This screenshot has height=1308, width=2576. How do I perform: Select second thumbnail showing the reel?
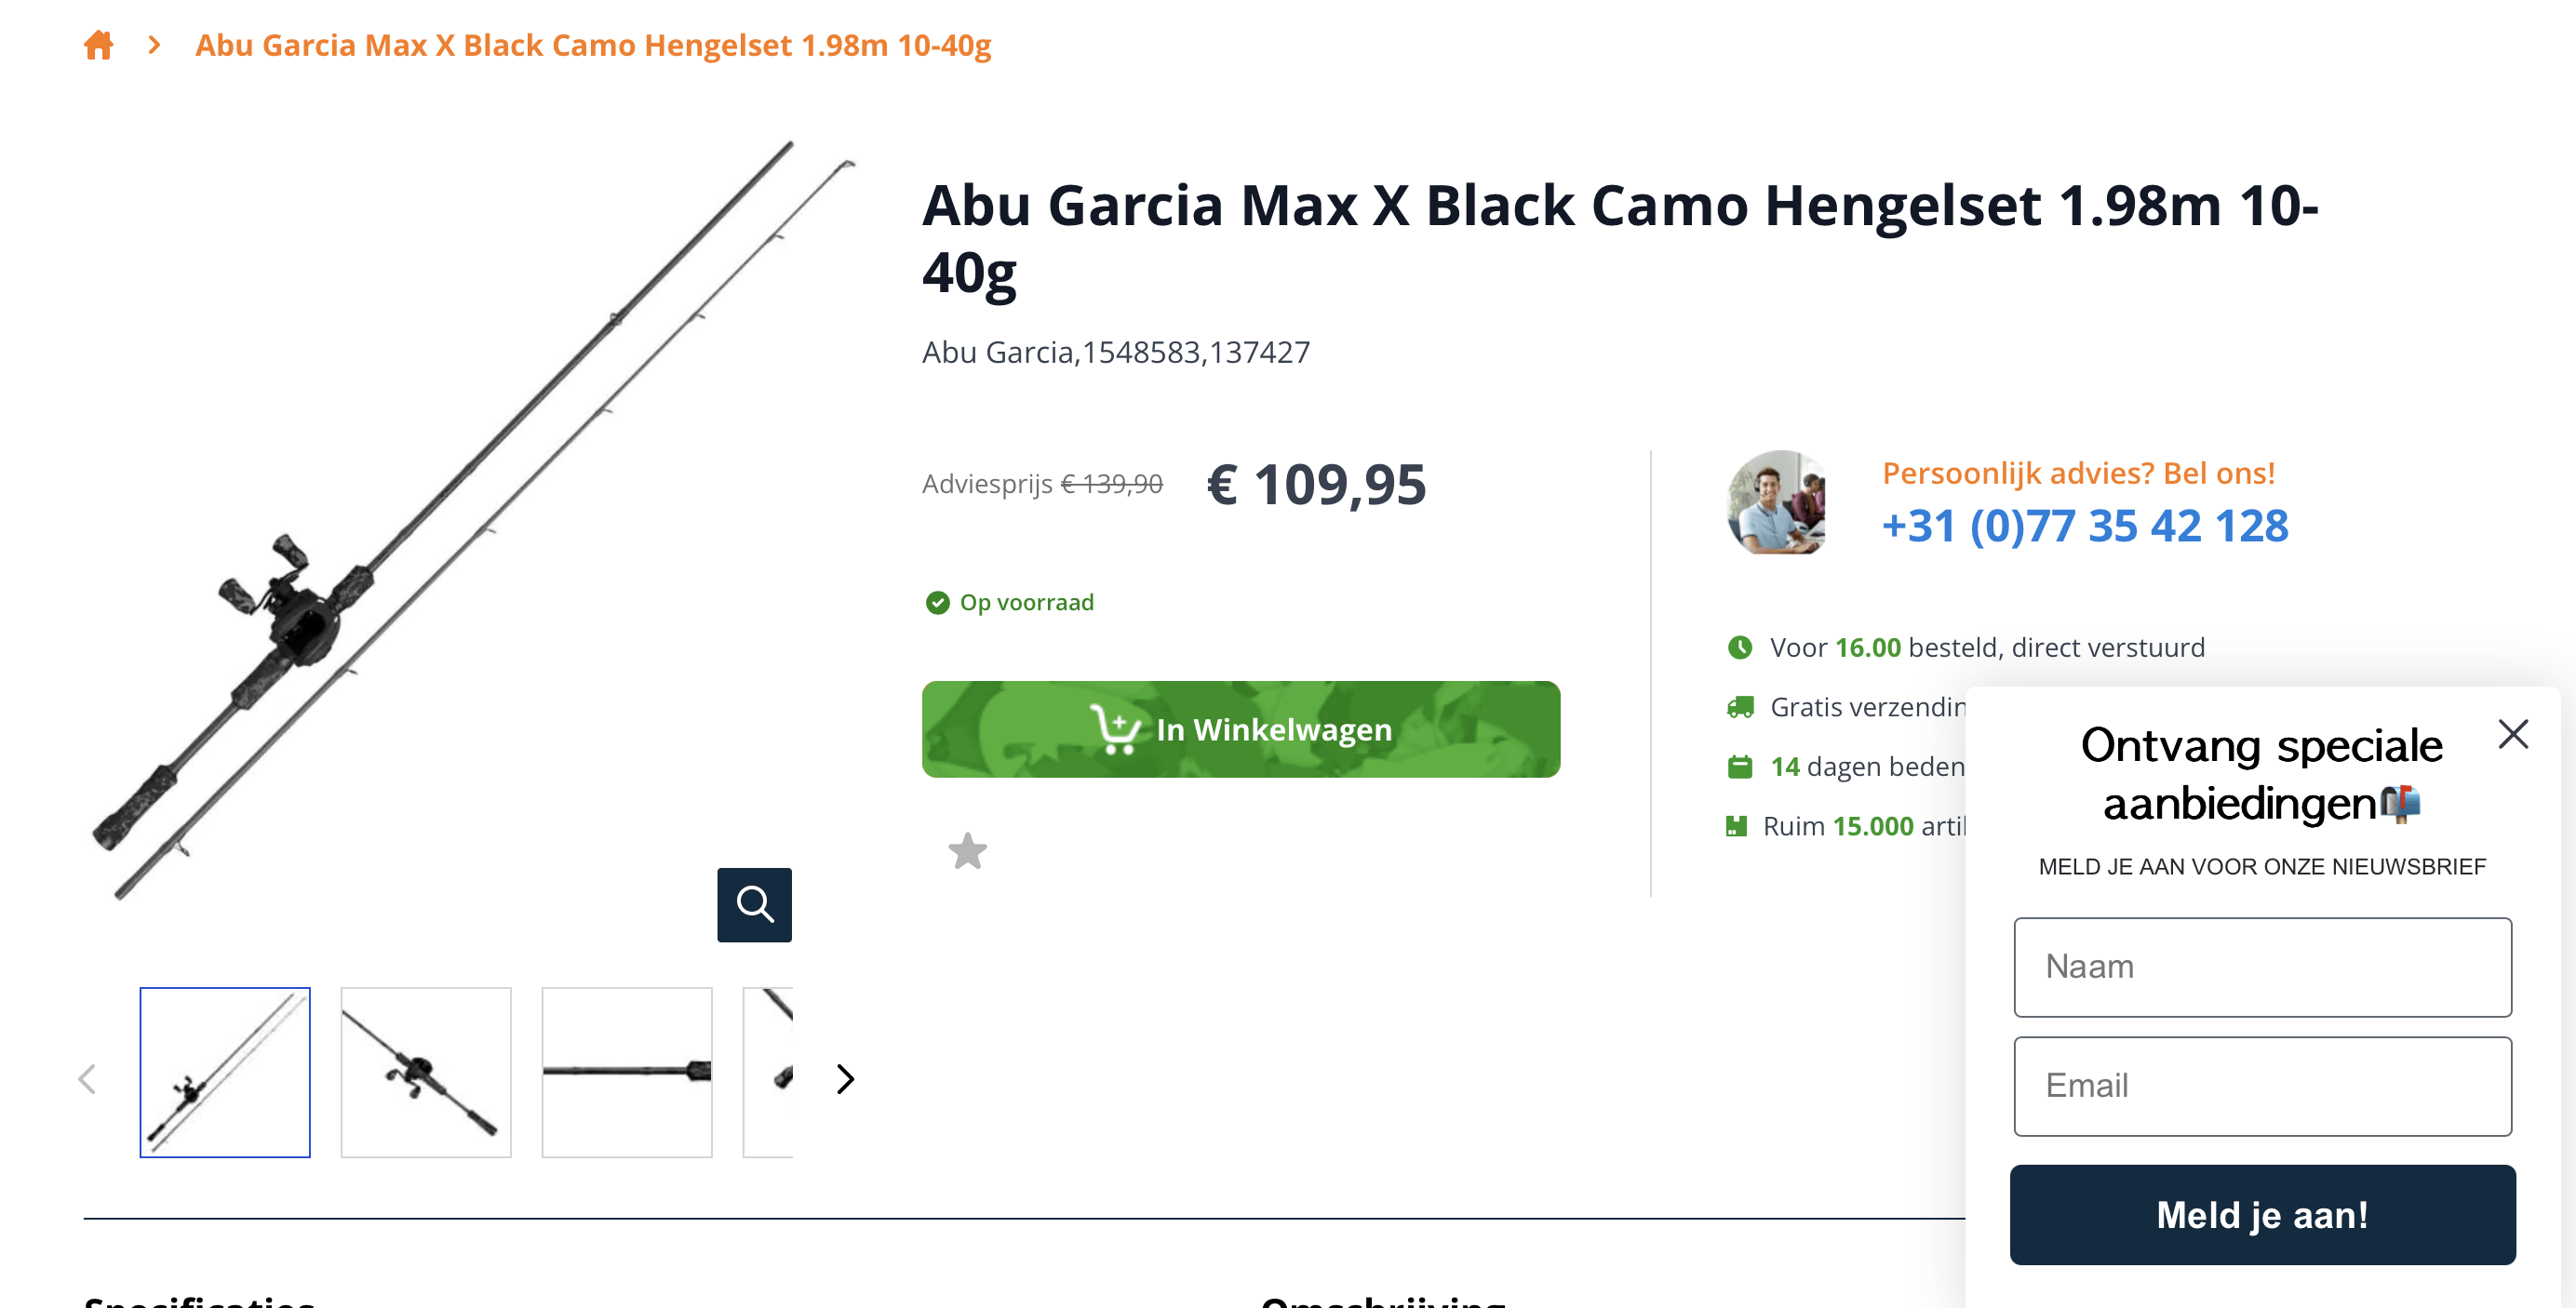coord(426,1072)
